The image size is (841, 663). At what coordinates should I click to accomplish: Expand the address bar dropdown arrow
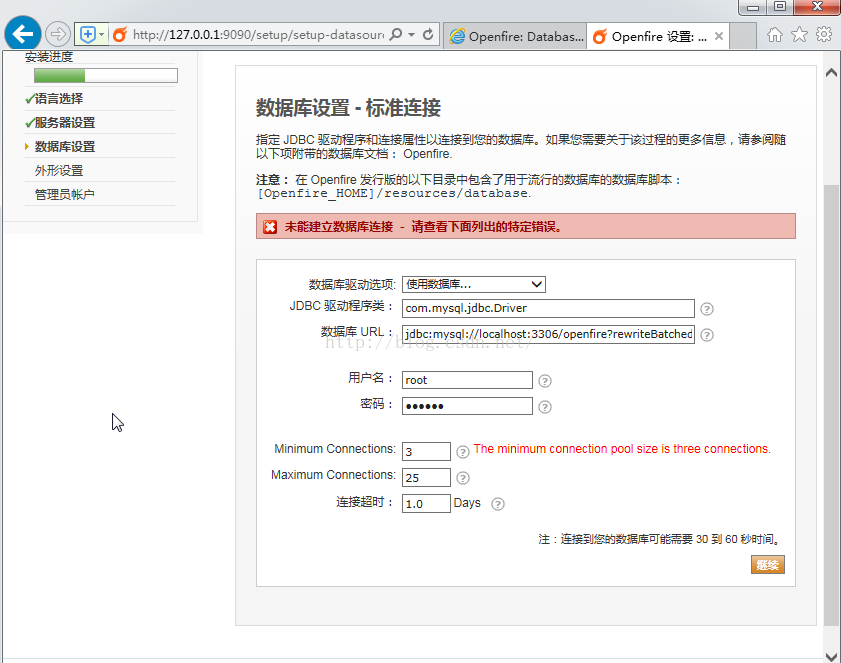pos(411,34)
